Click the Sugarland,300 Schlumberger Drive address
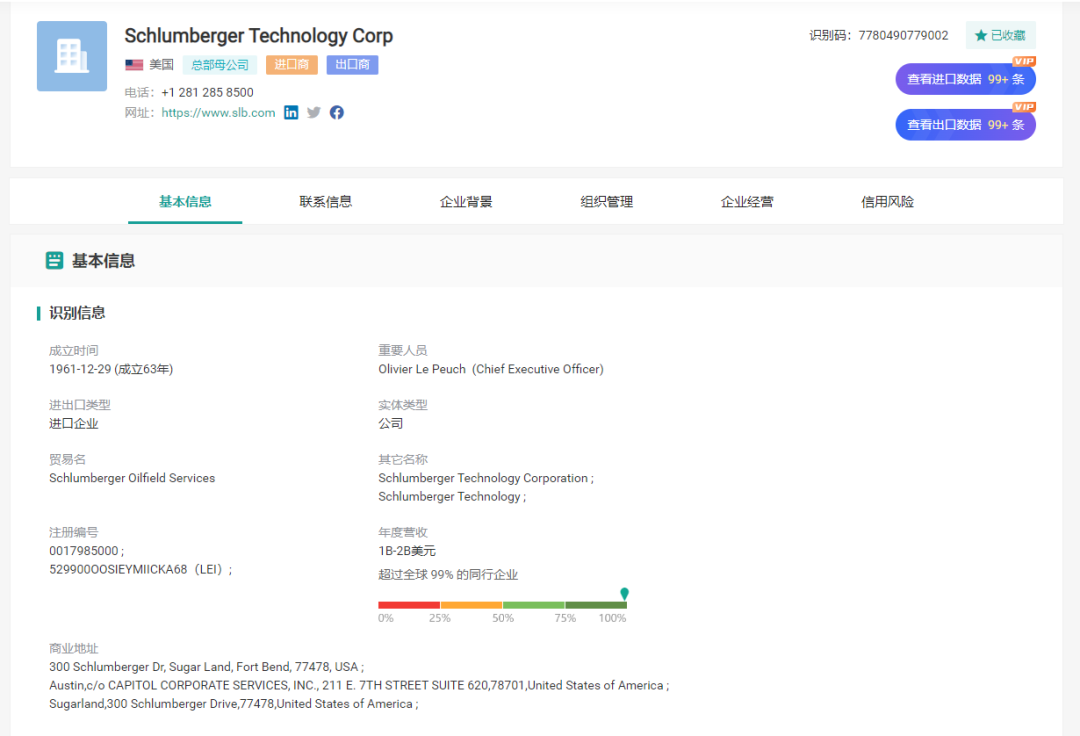The width and height of the screenshot is (1080, 736). [x=231, y=704]
